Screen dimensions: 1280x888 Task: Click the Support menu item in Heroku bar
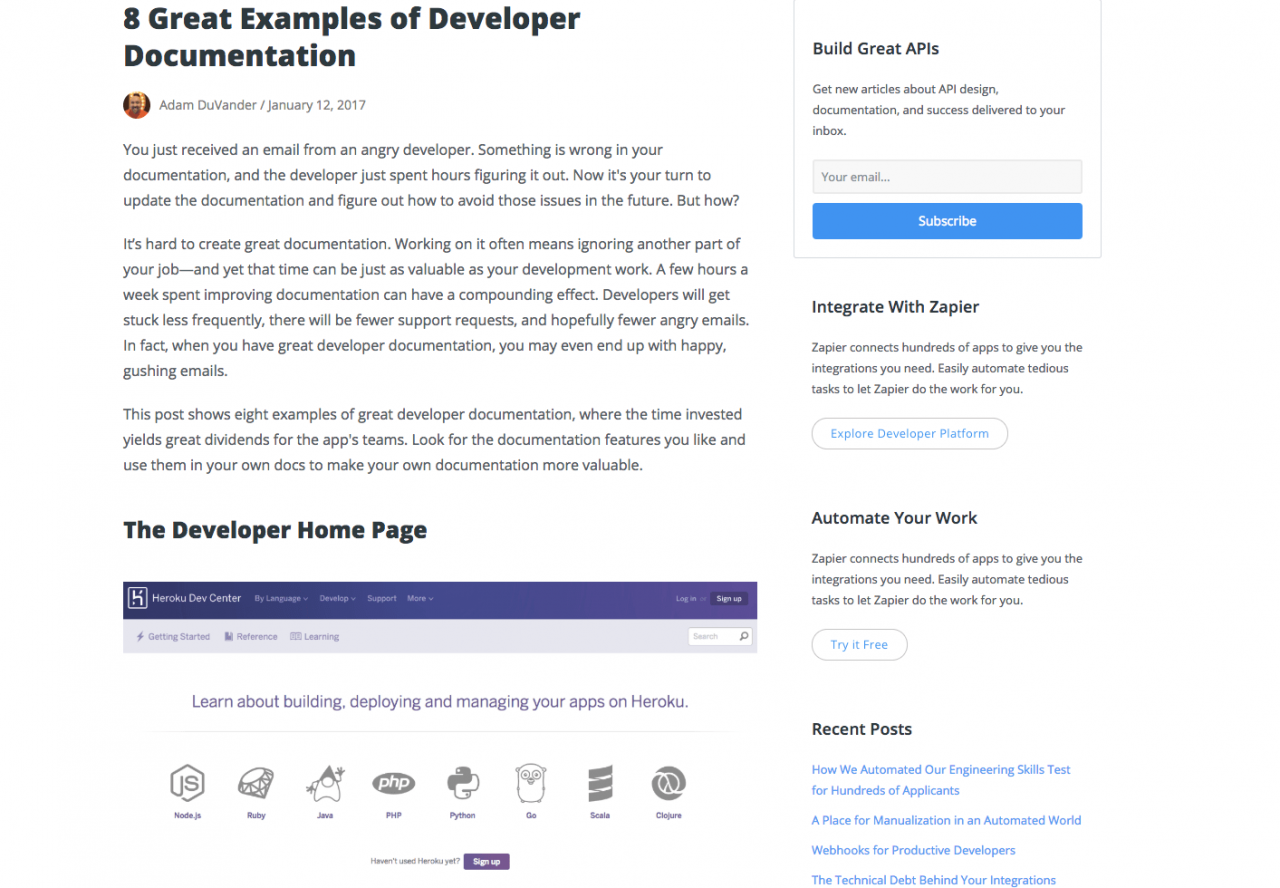[x=382, y=598]
